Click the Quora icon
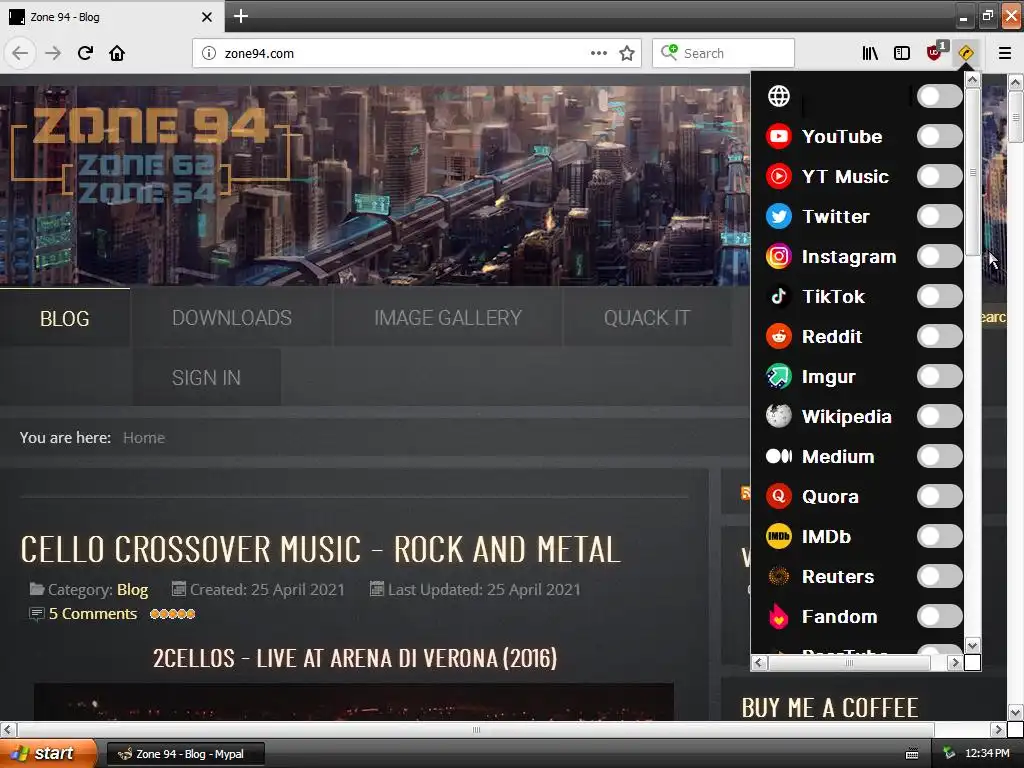This screenshot has width=1024, height=768. [x=778, y=496]
